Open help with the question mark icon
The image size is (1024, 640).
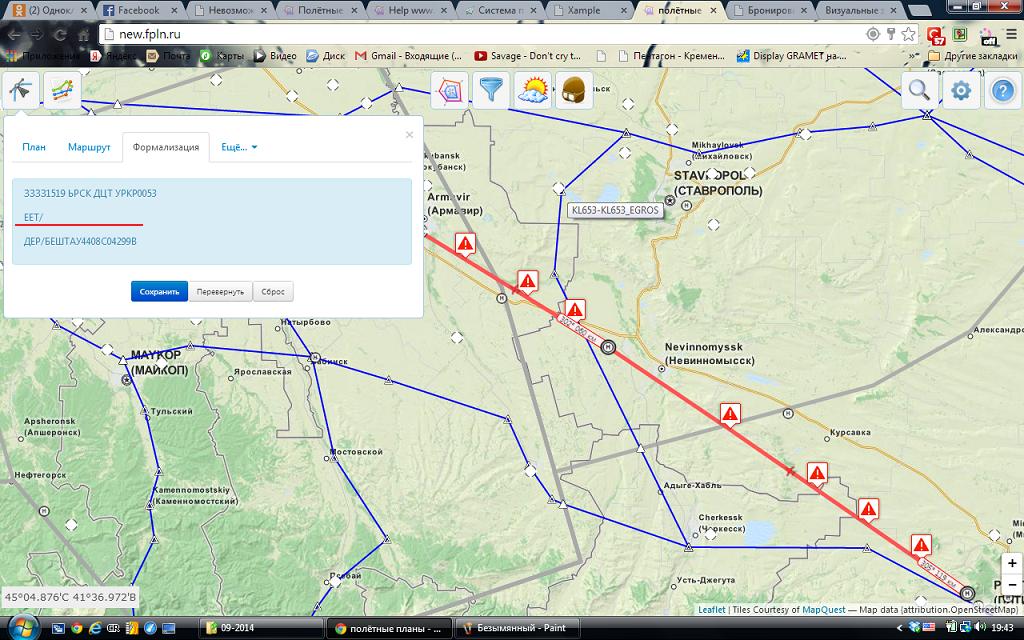point(1002,91)
